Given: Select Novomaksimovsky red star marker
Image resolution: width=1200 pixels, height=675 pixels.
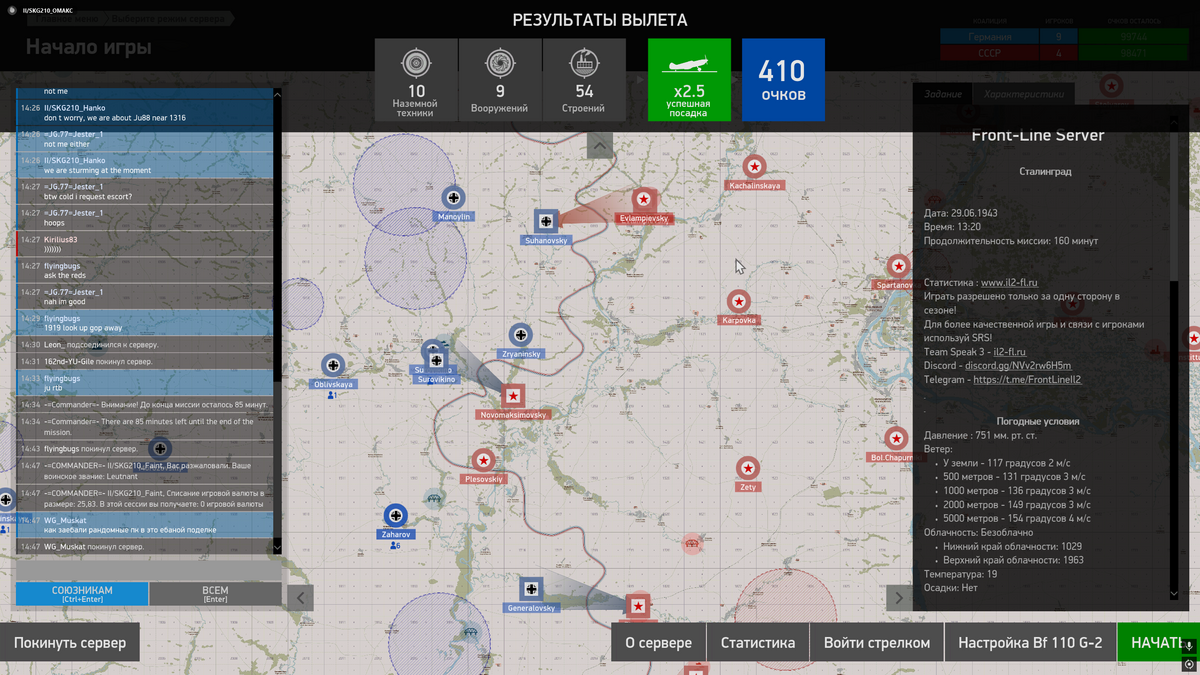Looking at the screenshot, I should (x=513, y=396).
